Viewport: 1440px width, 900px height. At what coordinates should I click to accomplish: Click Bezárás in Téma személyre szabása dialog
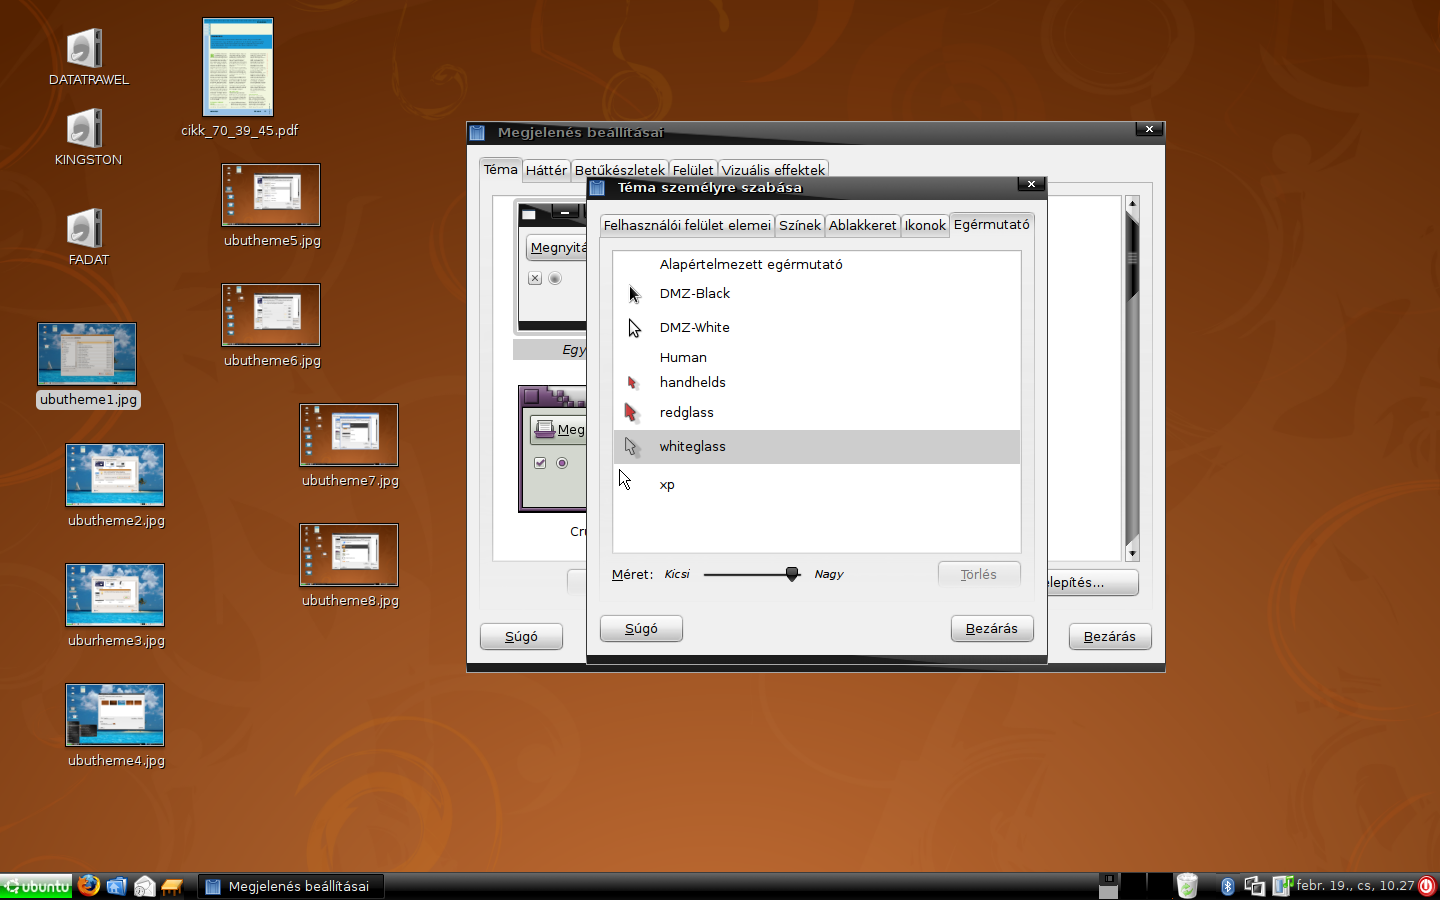tap(991, 628)
